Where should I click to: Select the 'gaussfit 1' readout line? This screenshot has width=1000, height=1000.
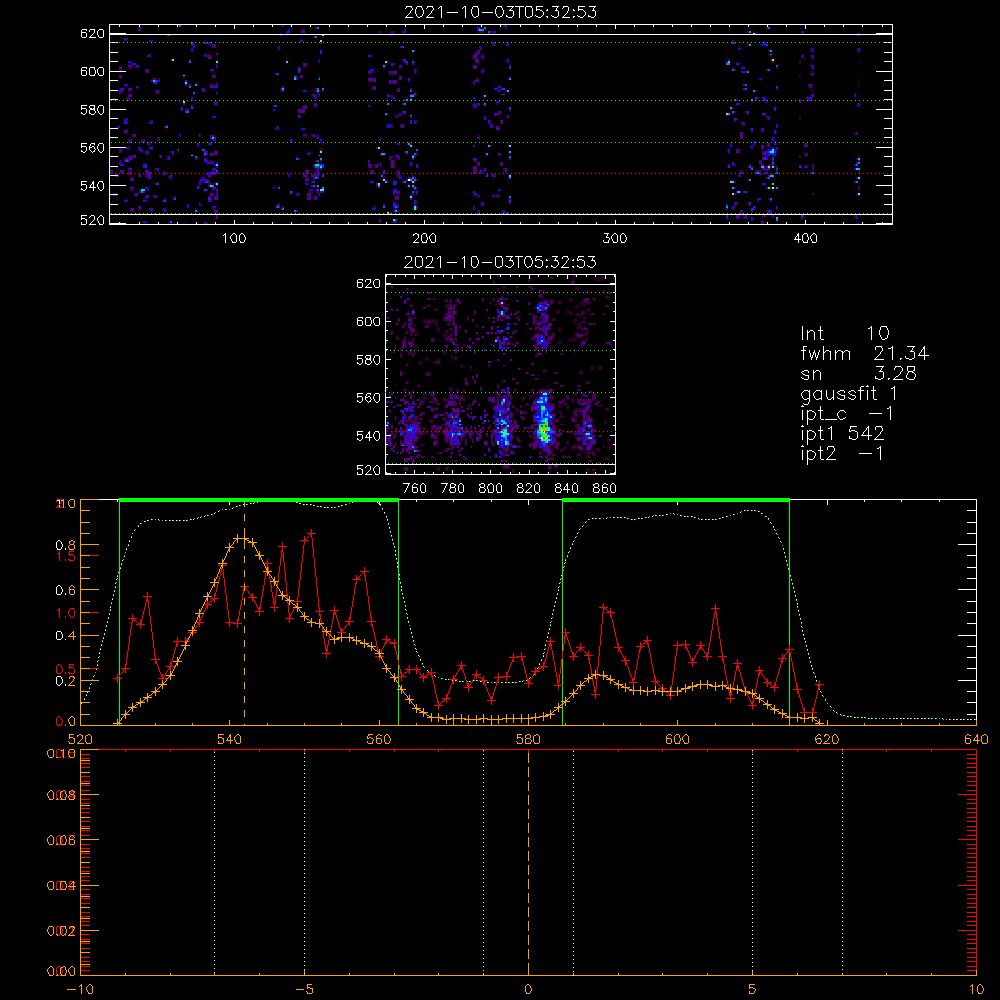(x=849, y=393)
